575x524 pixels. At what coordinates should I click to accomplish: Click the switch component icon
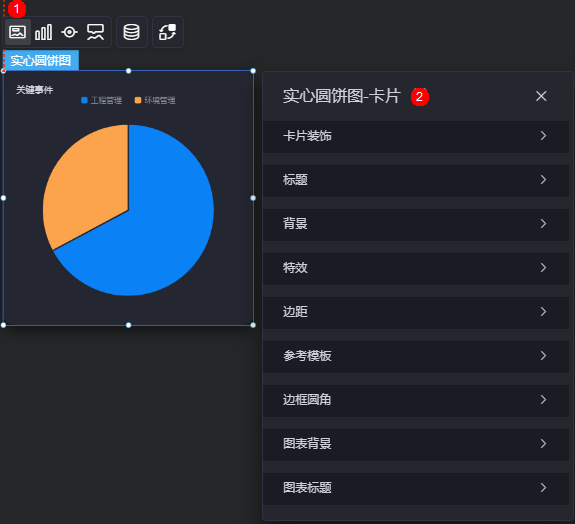(168, 32)
